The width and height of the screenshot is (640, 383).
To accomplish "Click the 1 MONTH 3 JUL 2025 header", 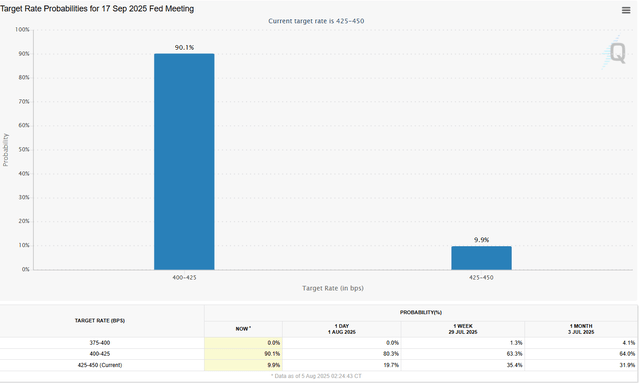I will [581, 329].
